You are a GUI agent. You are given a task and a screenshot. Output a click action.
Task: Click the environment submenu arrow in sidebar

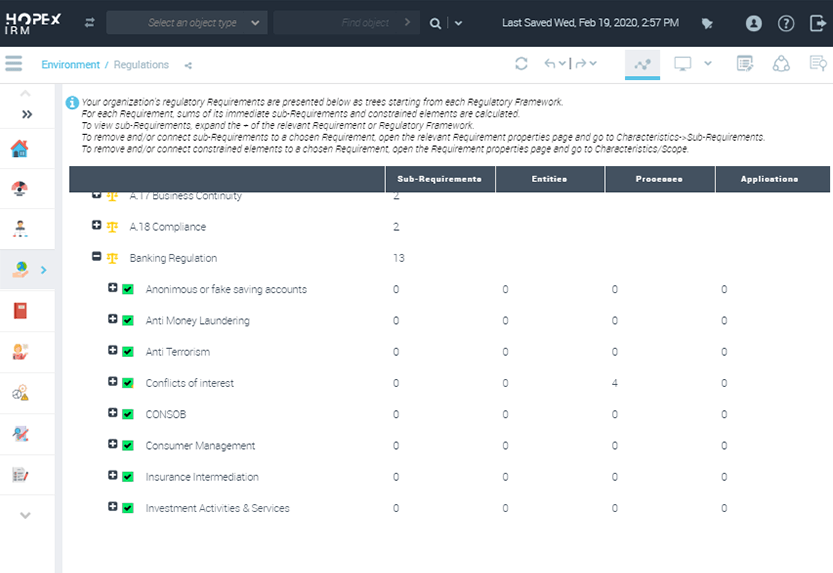44,270
